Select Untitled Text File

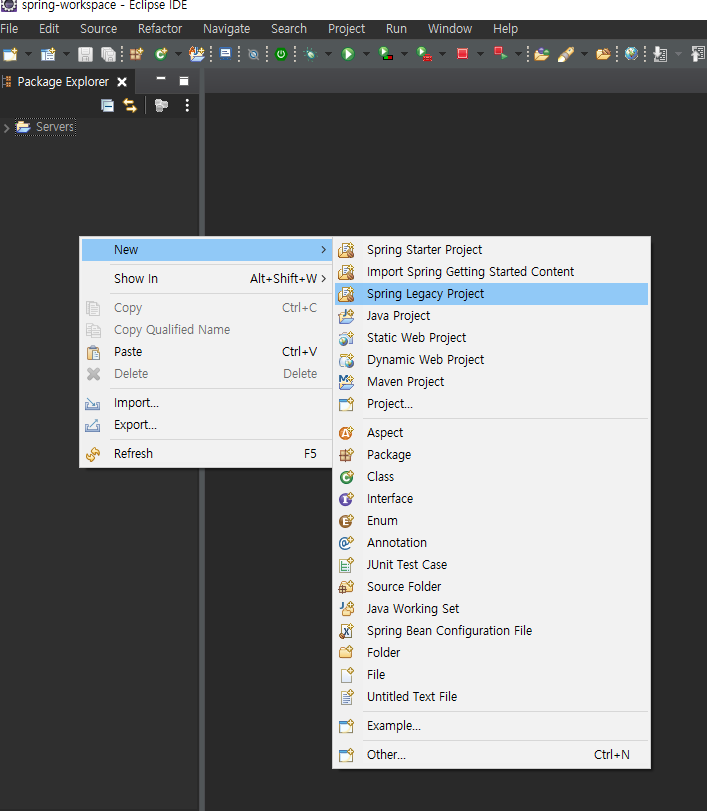pyautogui.click(x=491, y=697)
